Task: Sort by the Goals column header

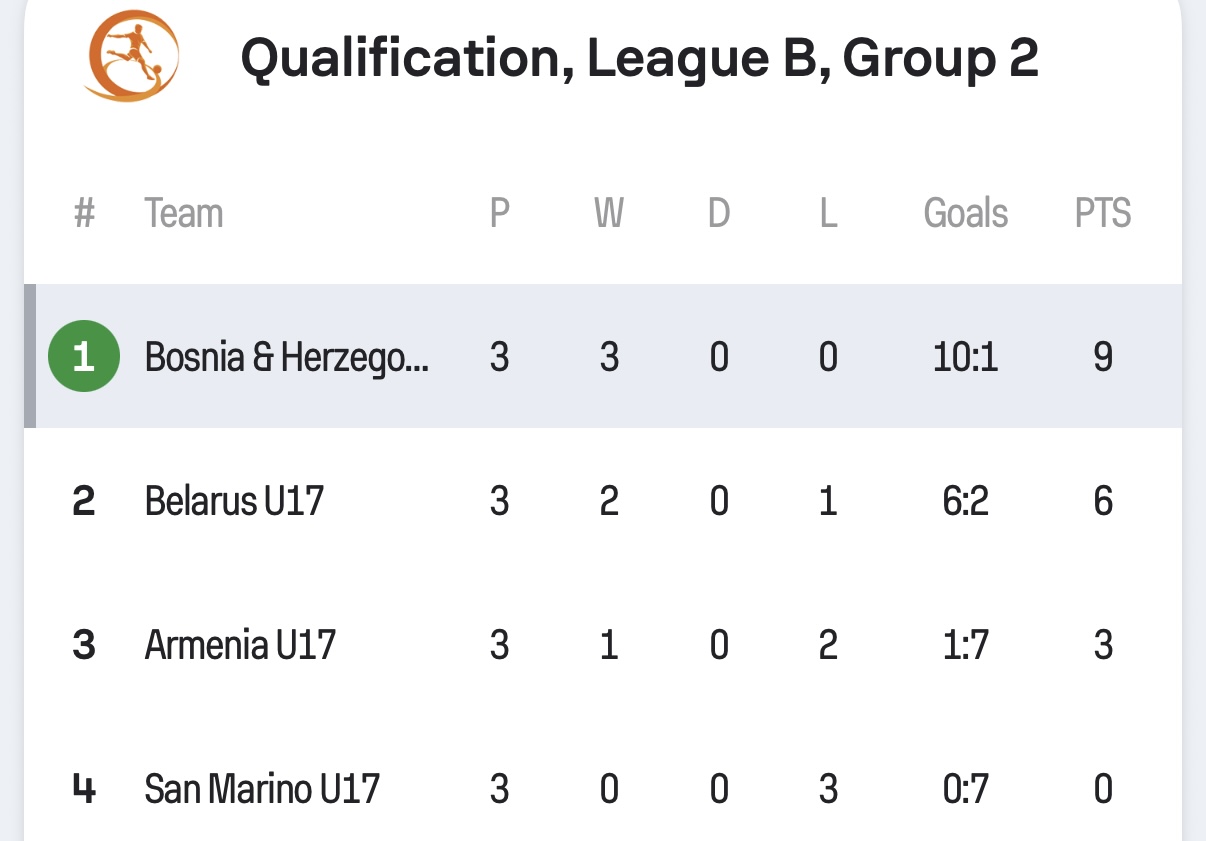Action: pyautogui.click(x=966, y=213)
